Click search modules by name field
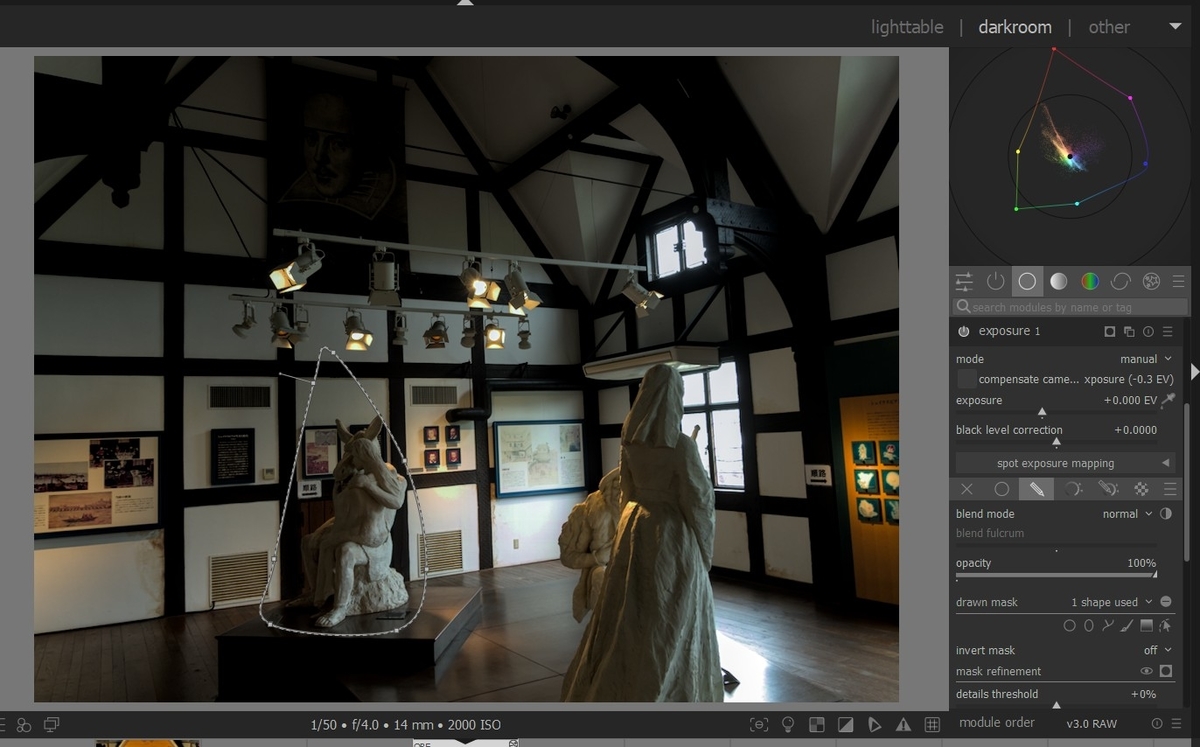1200x747 pixels. point(1070,307)
